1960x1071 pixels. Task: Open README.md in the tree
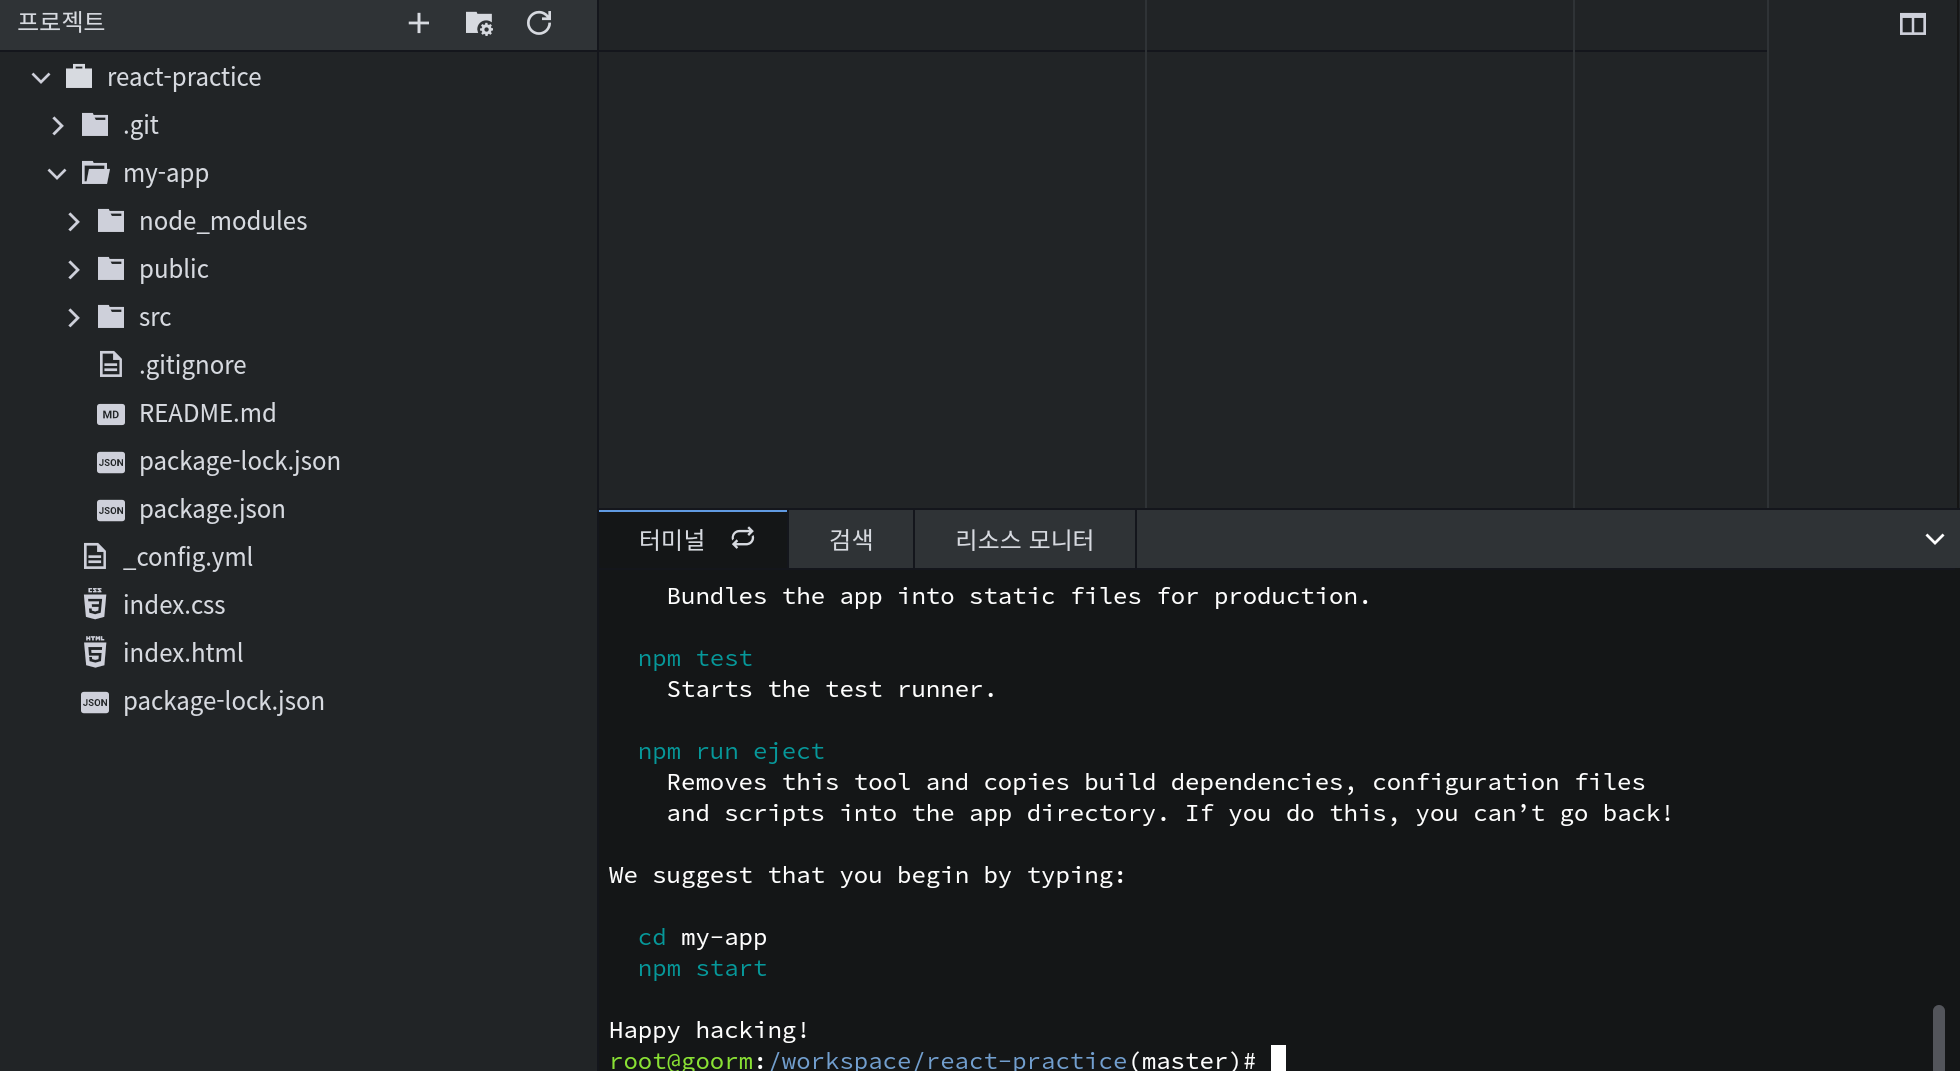207,413
